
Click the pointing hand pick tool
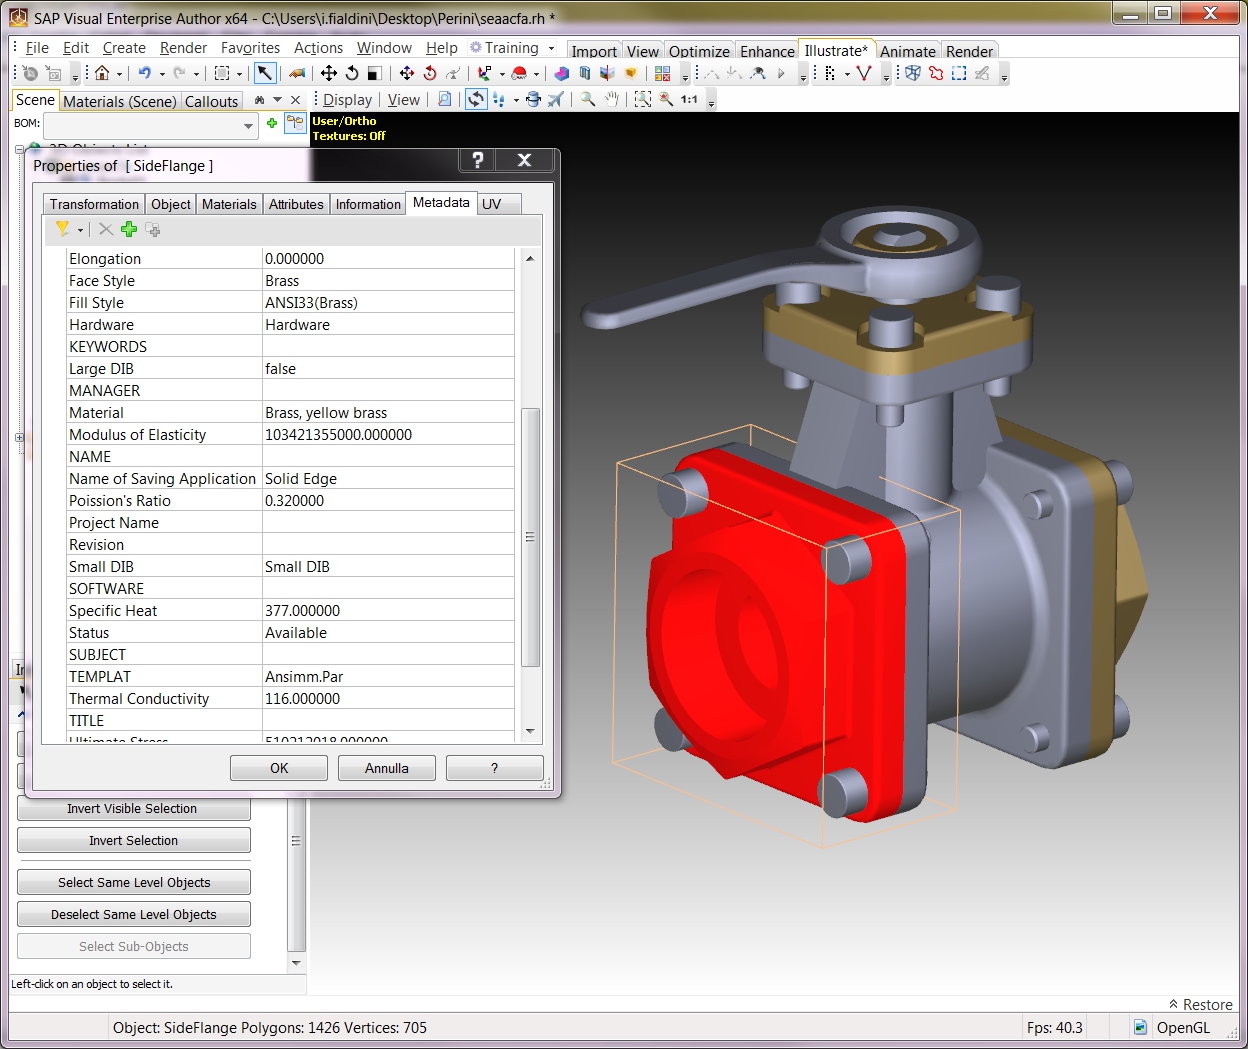[x=297, y=73]
